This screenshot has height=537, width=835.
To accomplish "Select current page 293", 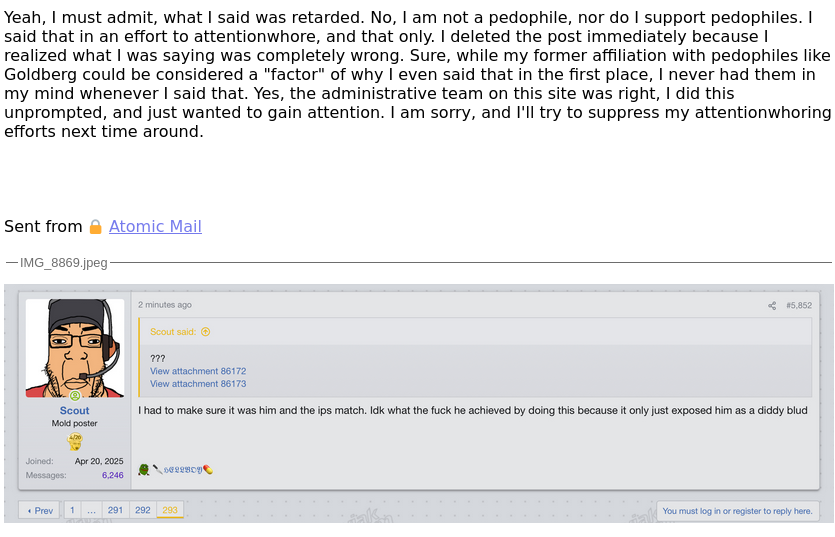I will pos(170,510).
